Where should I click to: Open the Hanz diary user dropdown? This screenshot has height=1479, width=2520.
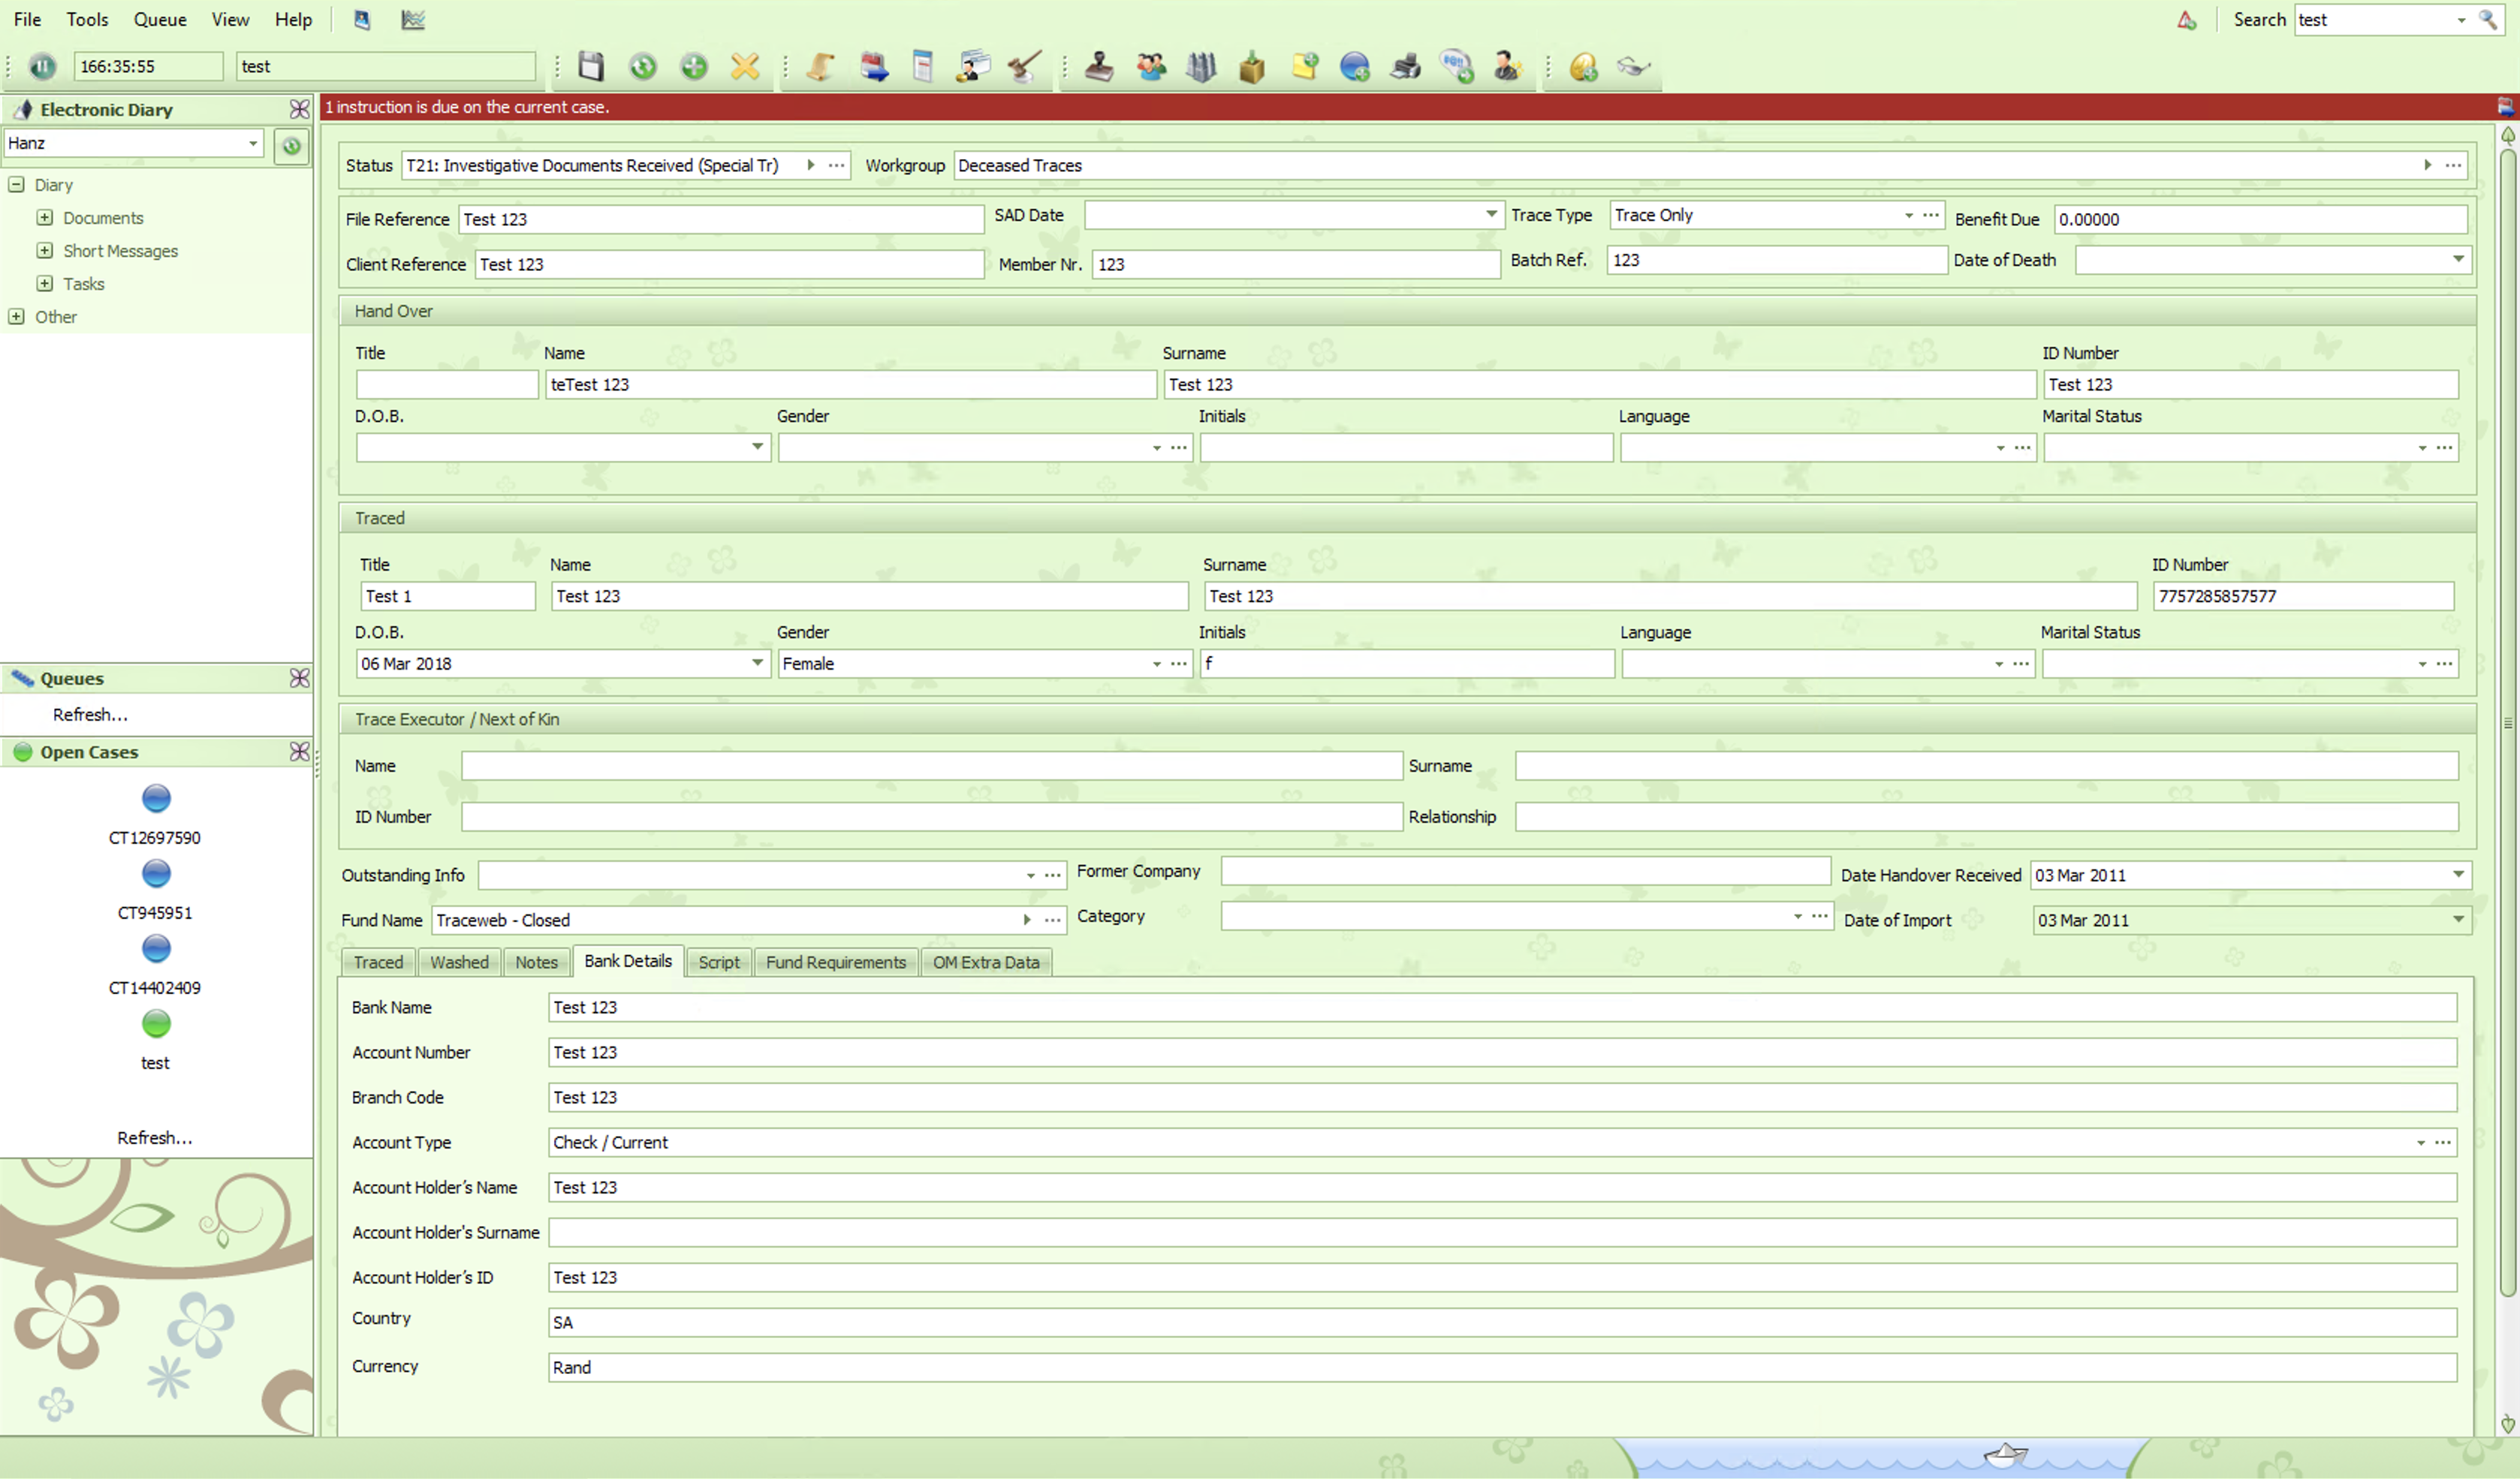(x=253, y=144)
